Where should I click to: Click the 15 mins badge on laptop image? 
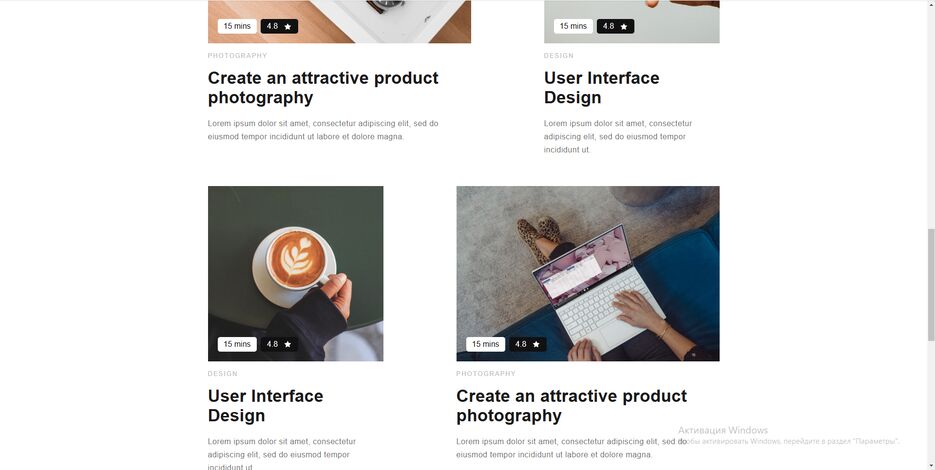(x=485, y=344)
